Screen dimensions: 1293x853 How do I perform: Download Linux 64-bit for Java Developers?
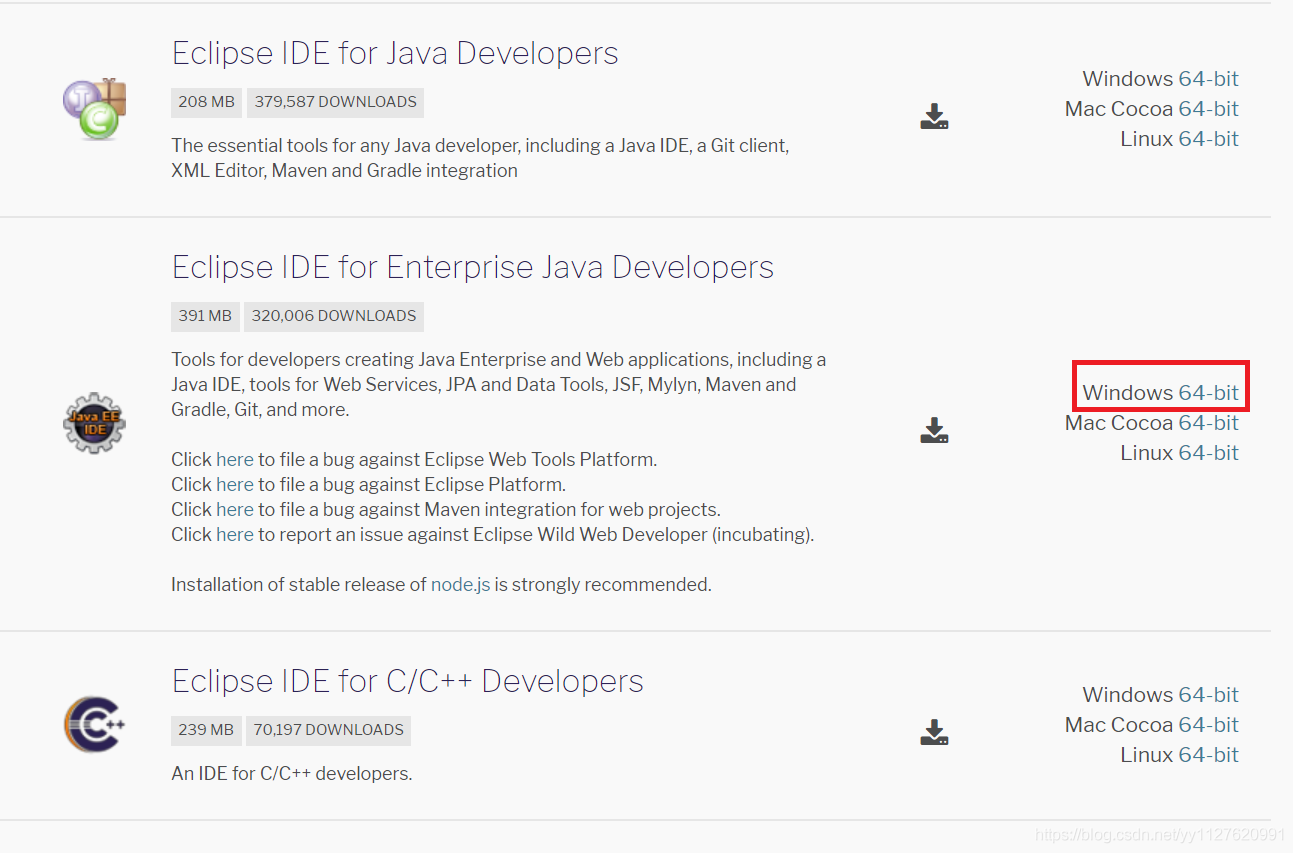point(1208,139)
